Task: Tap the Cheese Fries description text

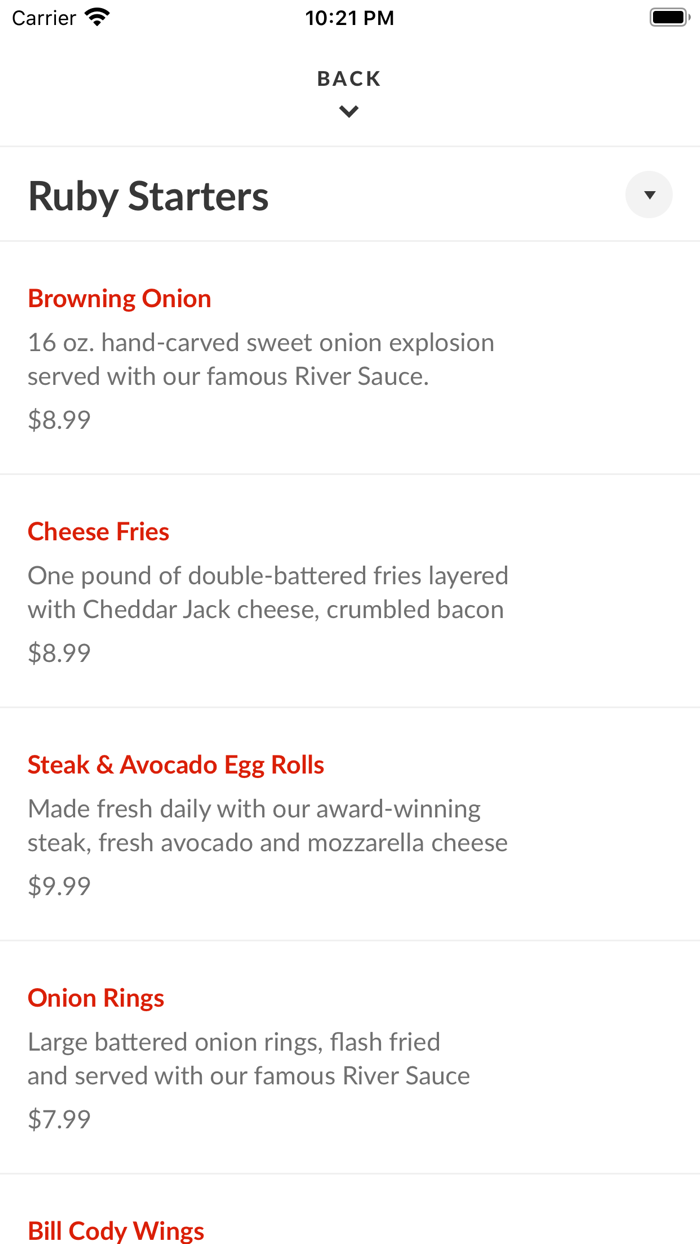Action: pos(267,592)
